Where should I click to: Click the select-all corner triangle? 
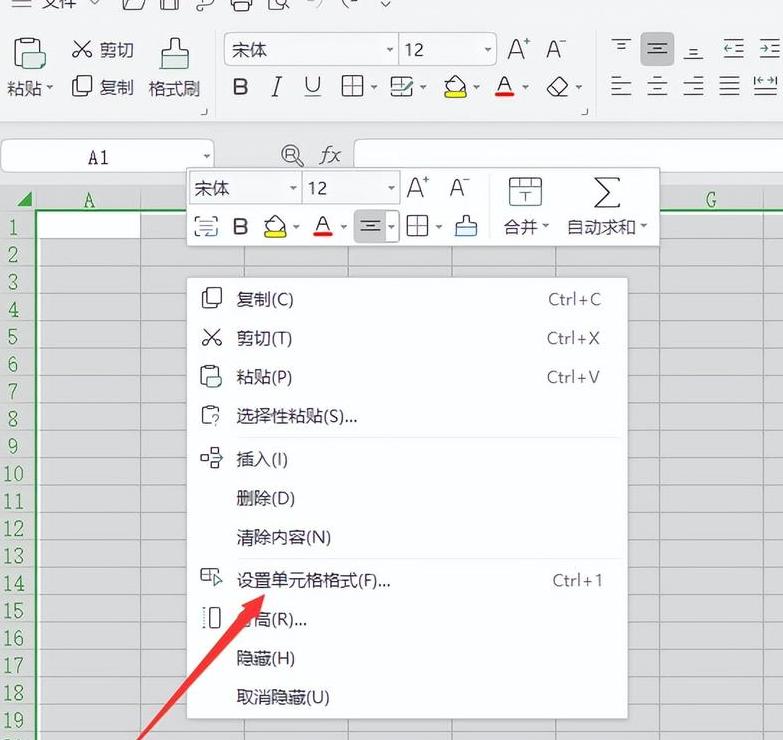23,199
